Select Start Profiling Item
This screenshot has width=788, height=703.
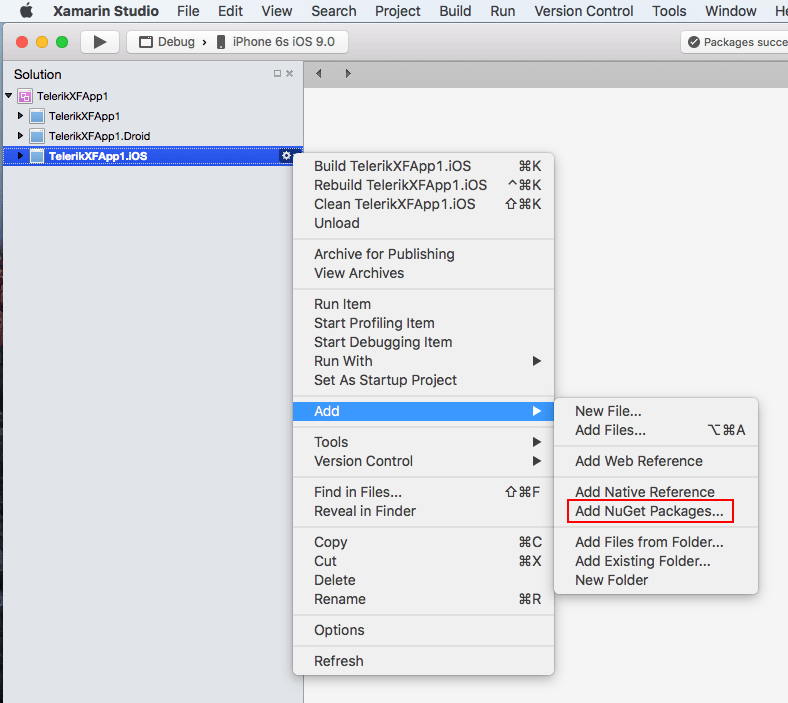point(423,323)
